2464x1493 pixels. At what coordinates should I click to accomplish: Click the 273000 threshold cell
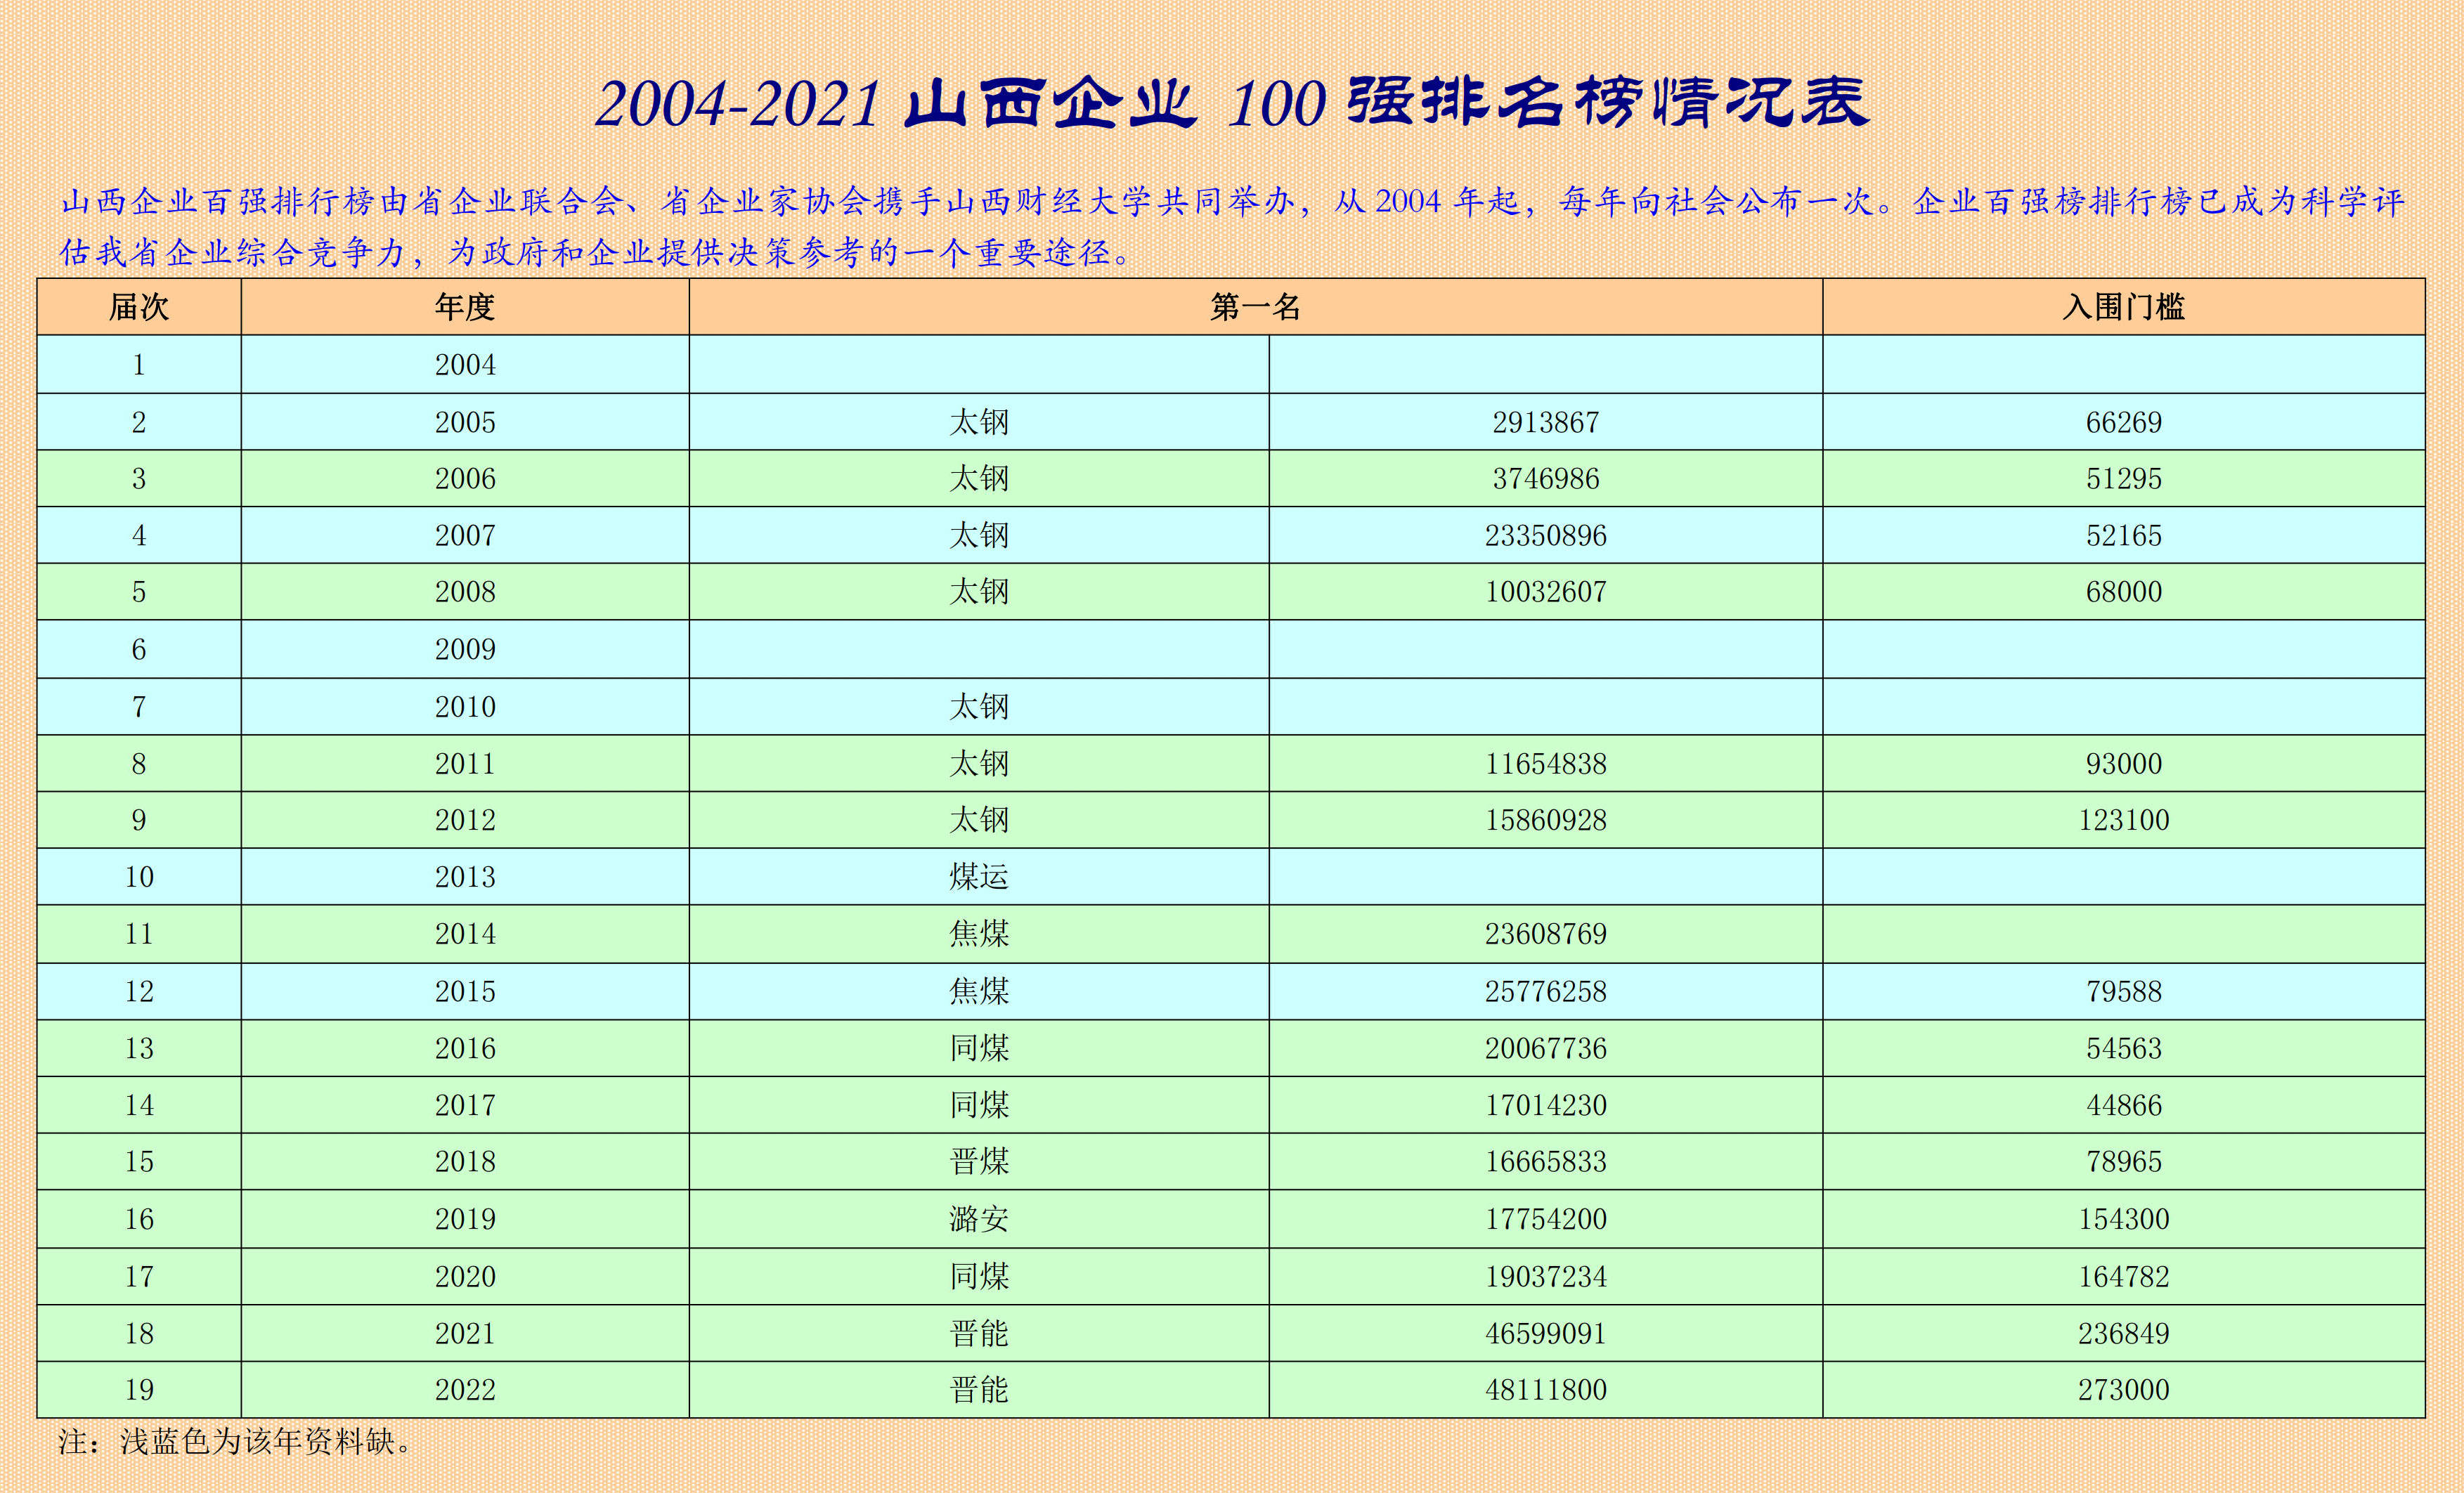pyautogui.click(x=2123, y=1389)
